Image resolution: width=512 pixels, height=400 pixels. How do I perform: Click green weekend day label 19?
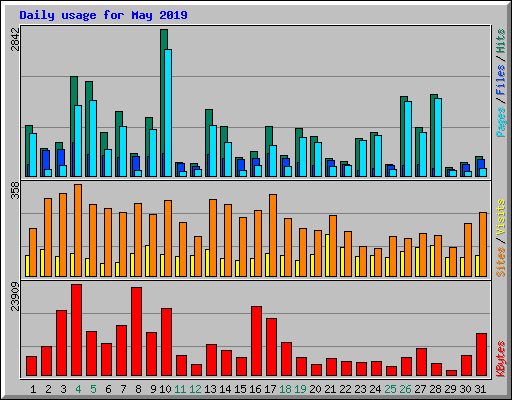[300, 389]
